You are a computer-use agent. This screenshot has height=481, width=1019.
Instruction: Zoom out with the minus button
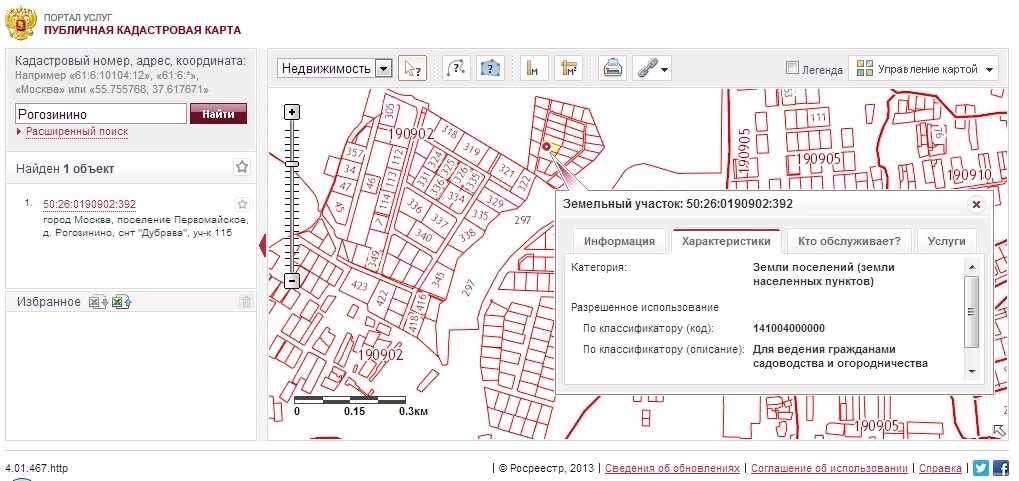[292, 281]
